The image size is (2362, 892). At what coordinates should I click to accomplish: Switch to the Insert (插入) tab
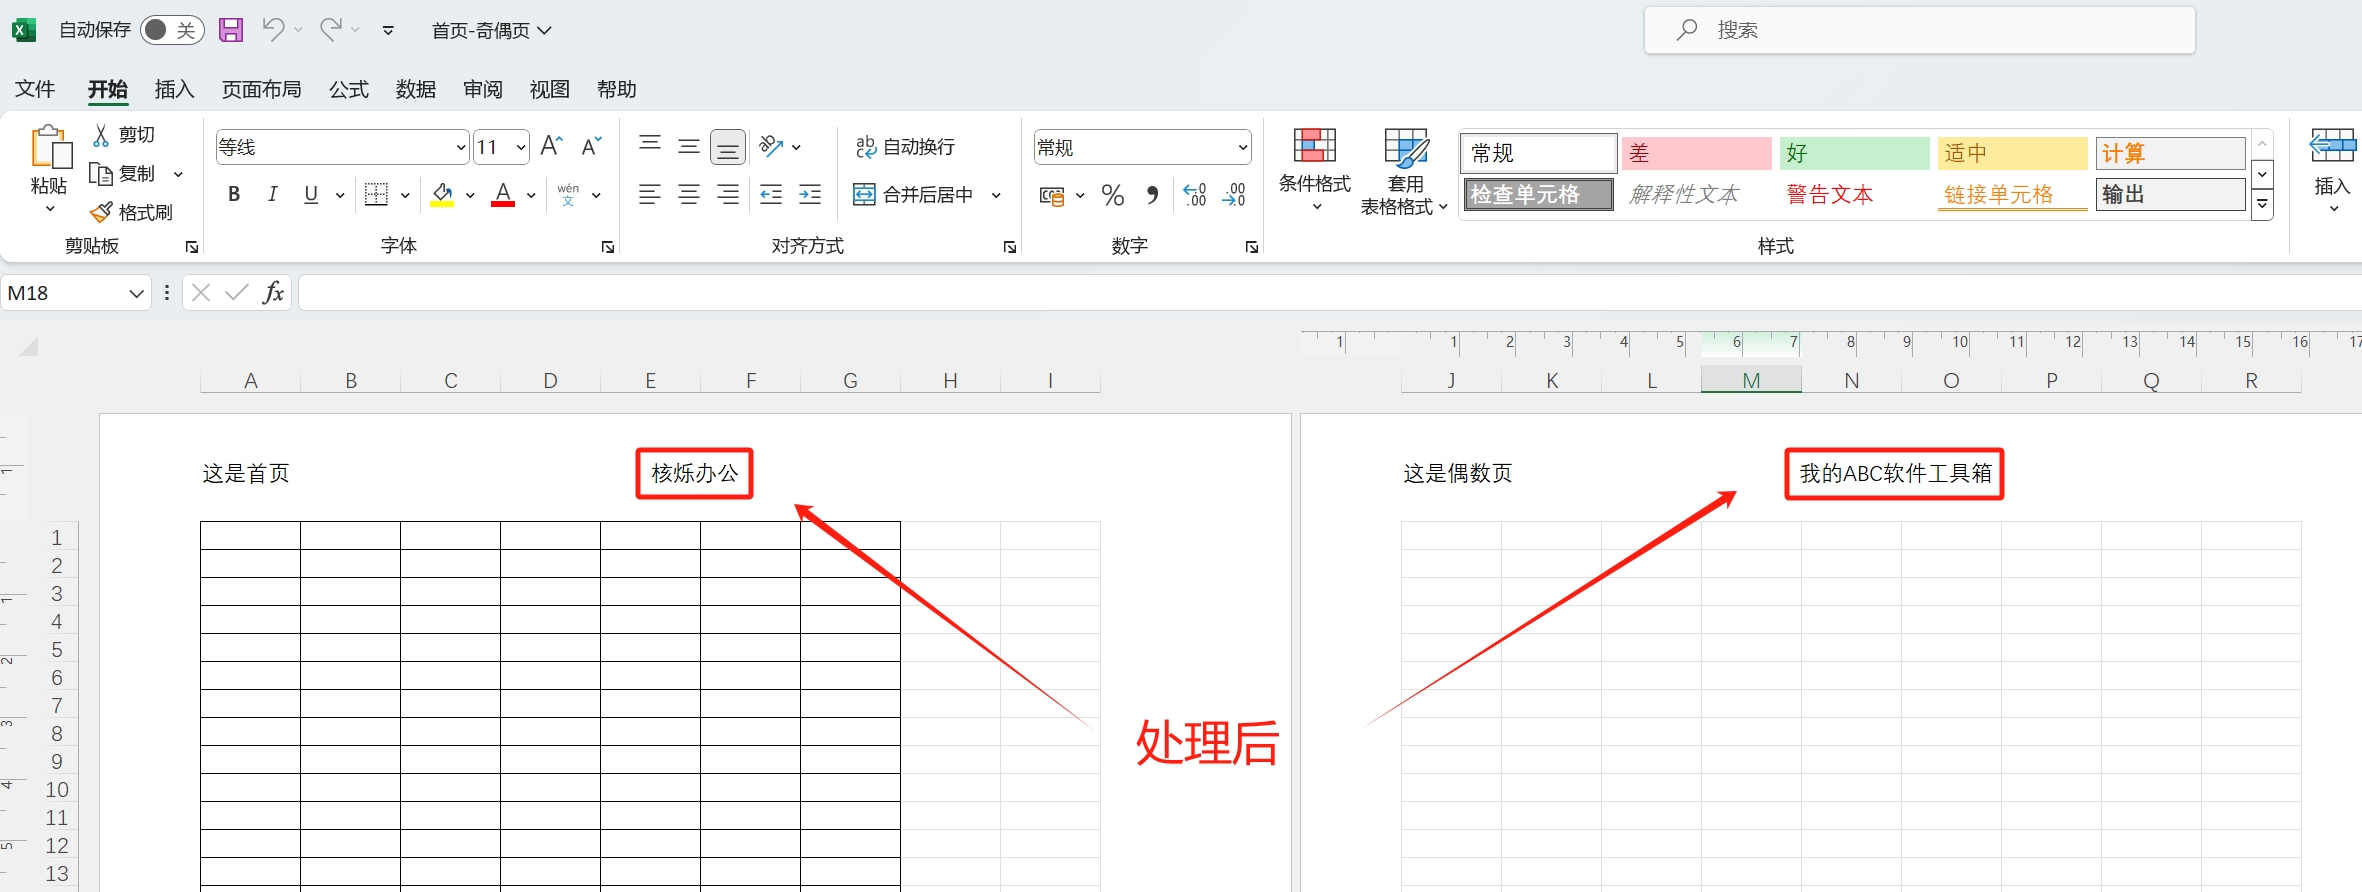click(x=174, y=89)
